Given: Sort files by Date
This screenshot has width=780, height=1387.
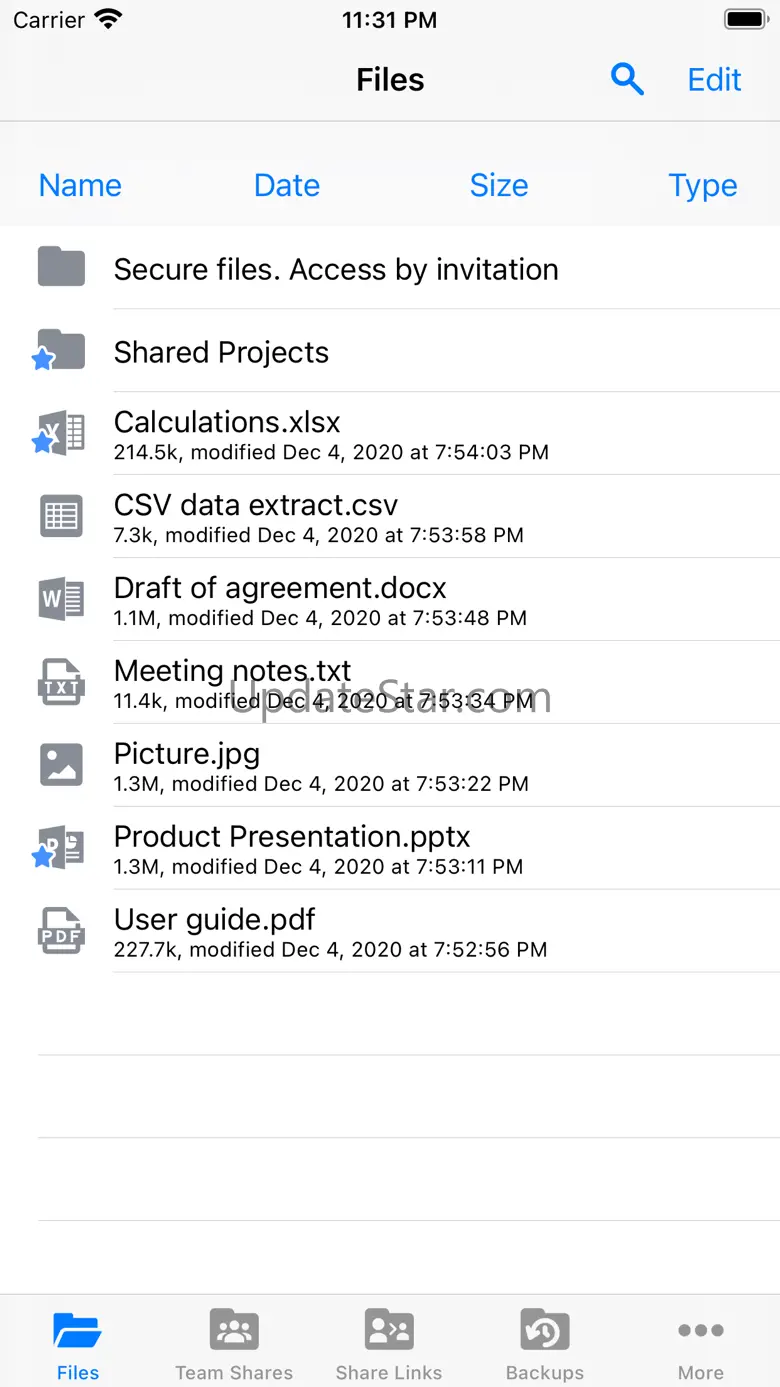Looking at the screenshot, I should point(287,185).
